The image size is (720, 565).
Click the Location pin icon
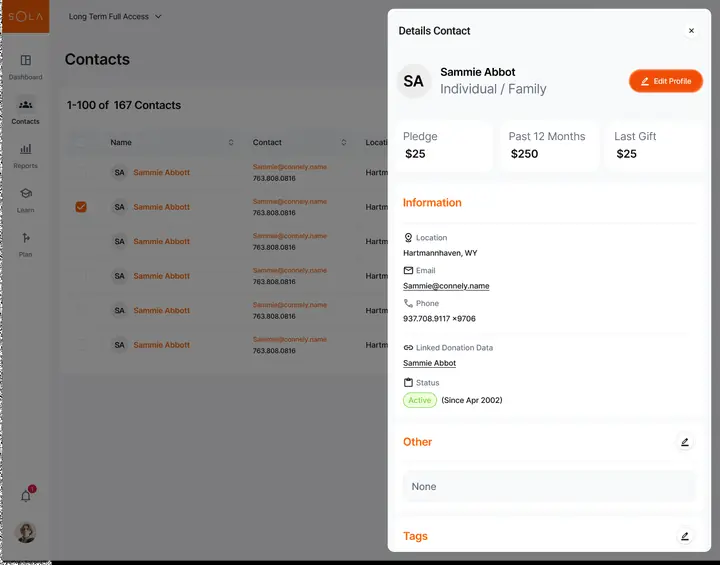tap(408, 237)
